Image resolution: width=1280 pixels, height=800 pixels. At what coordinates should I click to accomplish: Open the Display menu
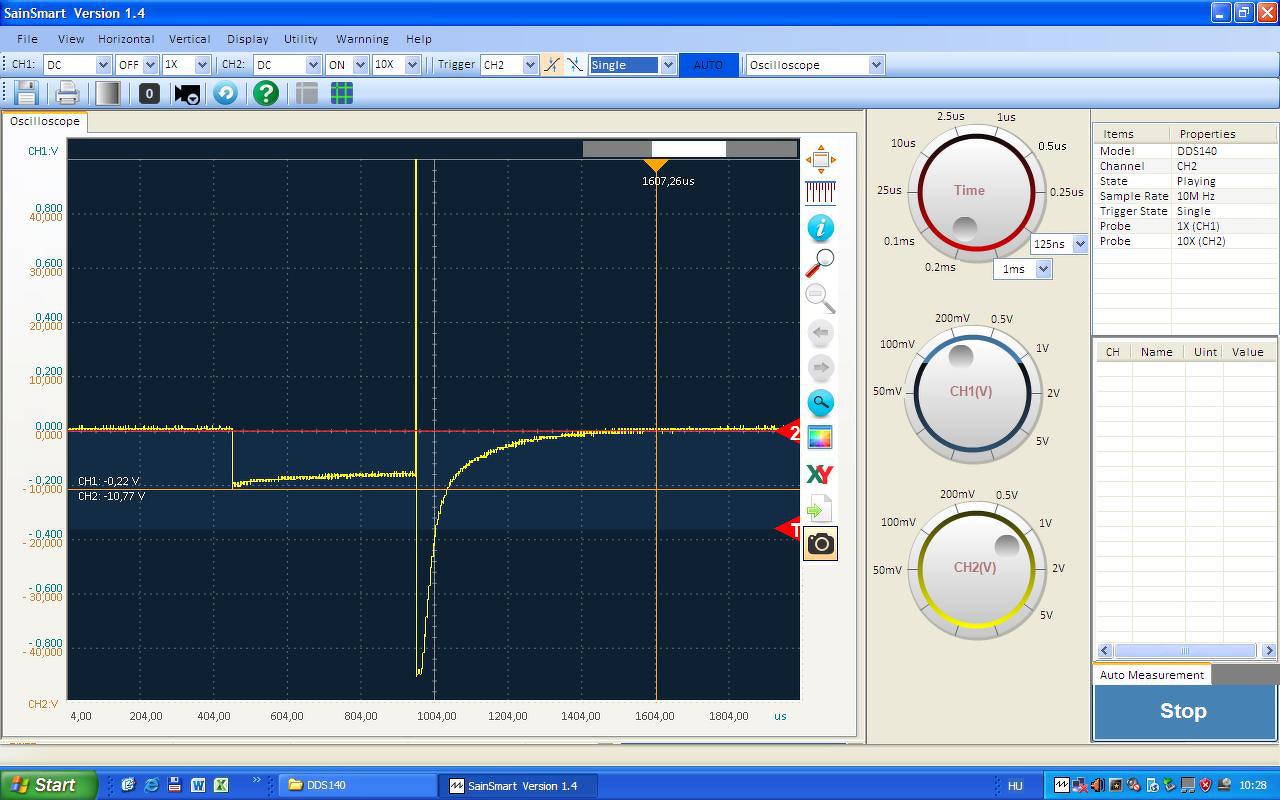247,39
